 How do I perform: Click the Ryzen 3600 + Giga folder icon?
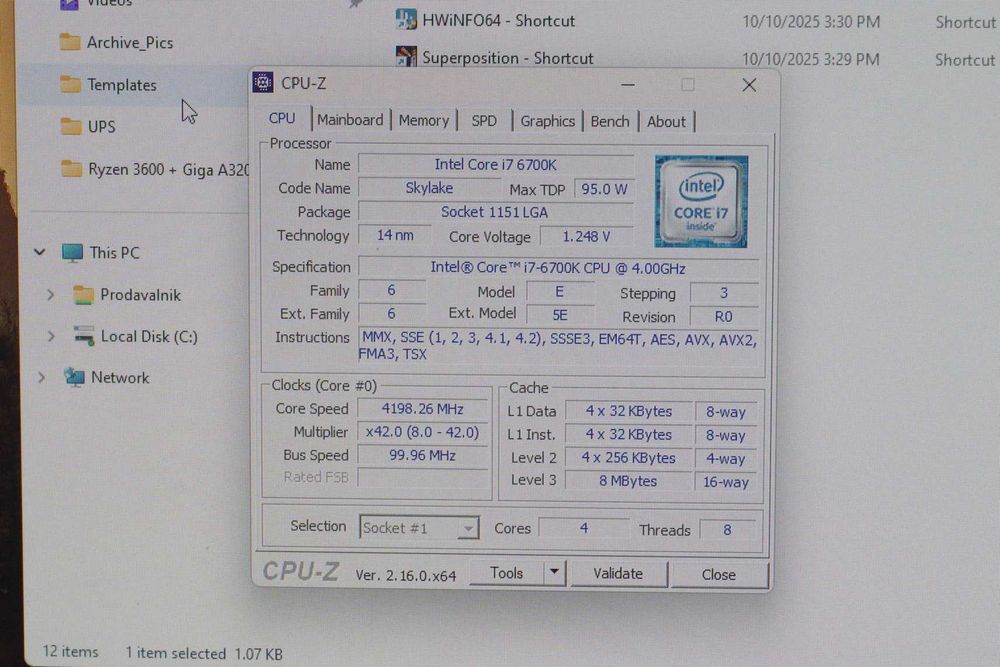pyautogui.click(x=71, y=169)
